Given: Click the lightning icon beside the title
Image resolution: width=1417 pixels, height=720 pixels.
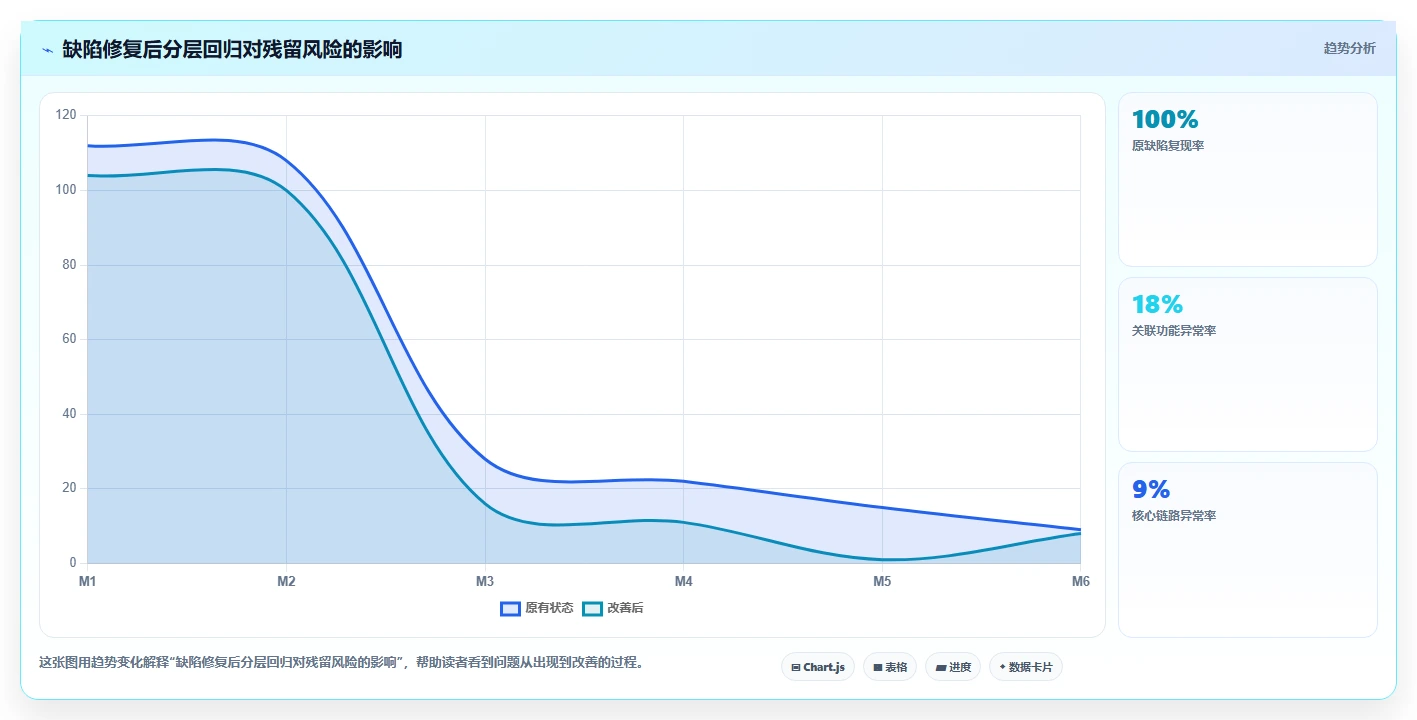Looking at the screenshot, I should point(48,49).
